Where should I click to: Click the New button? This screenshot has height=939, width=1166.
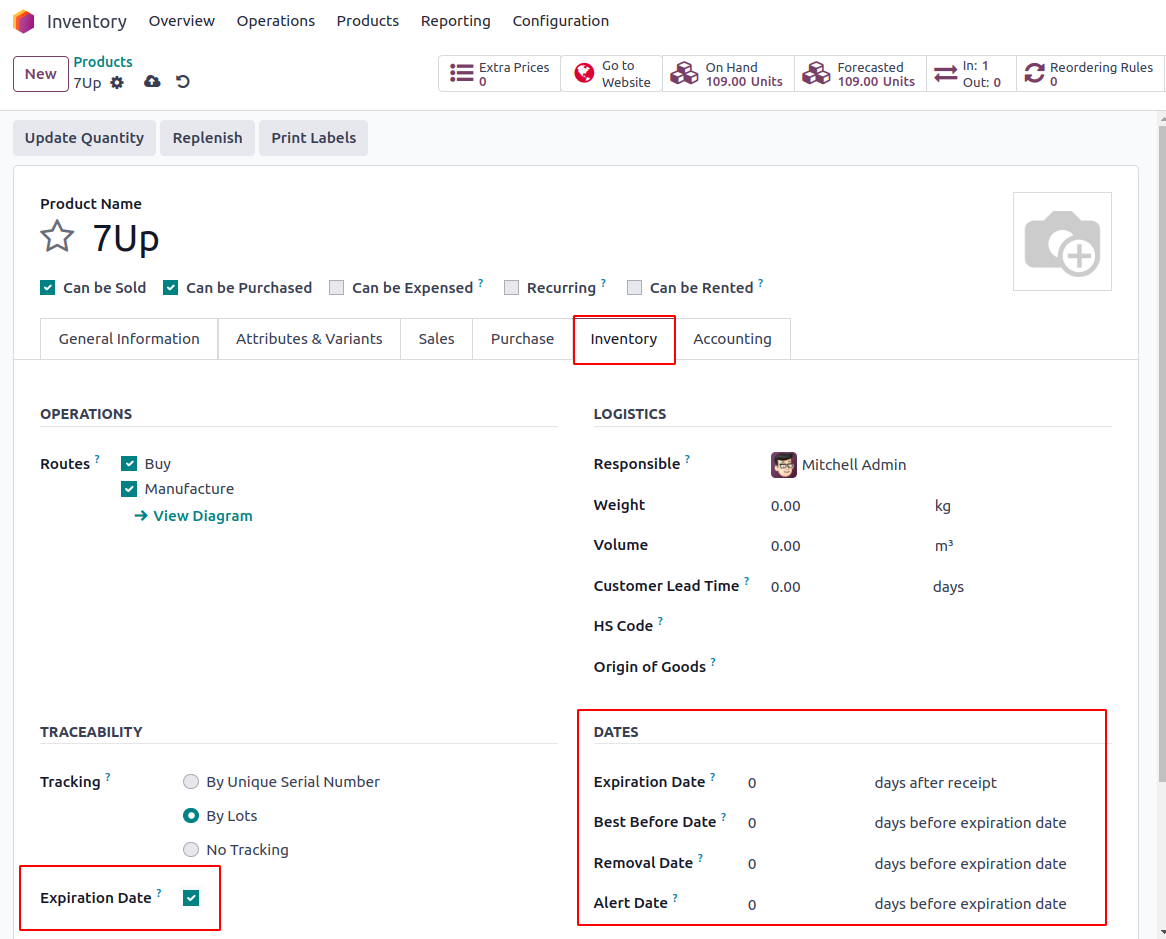pyautogui.click(x=41, y=74)
